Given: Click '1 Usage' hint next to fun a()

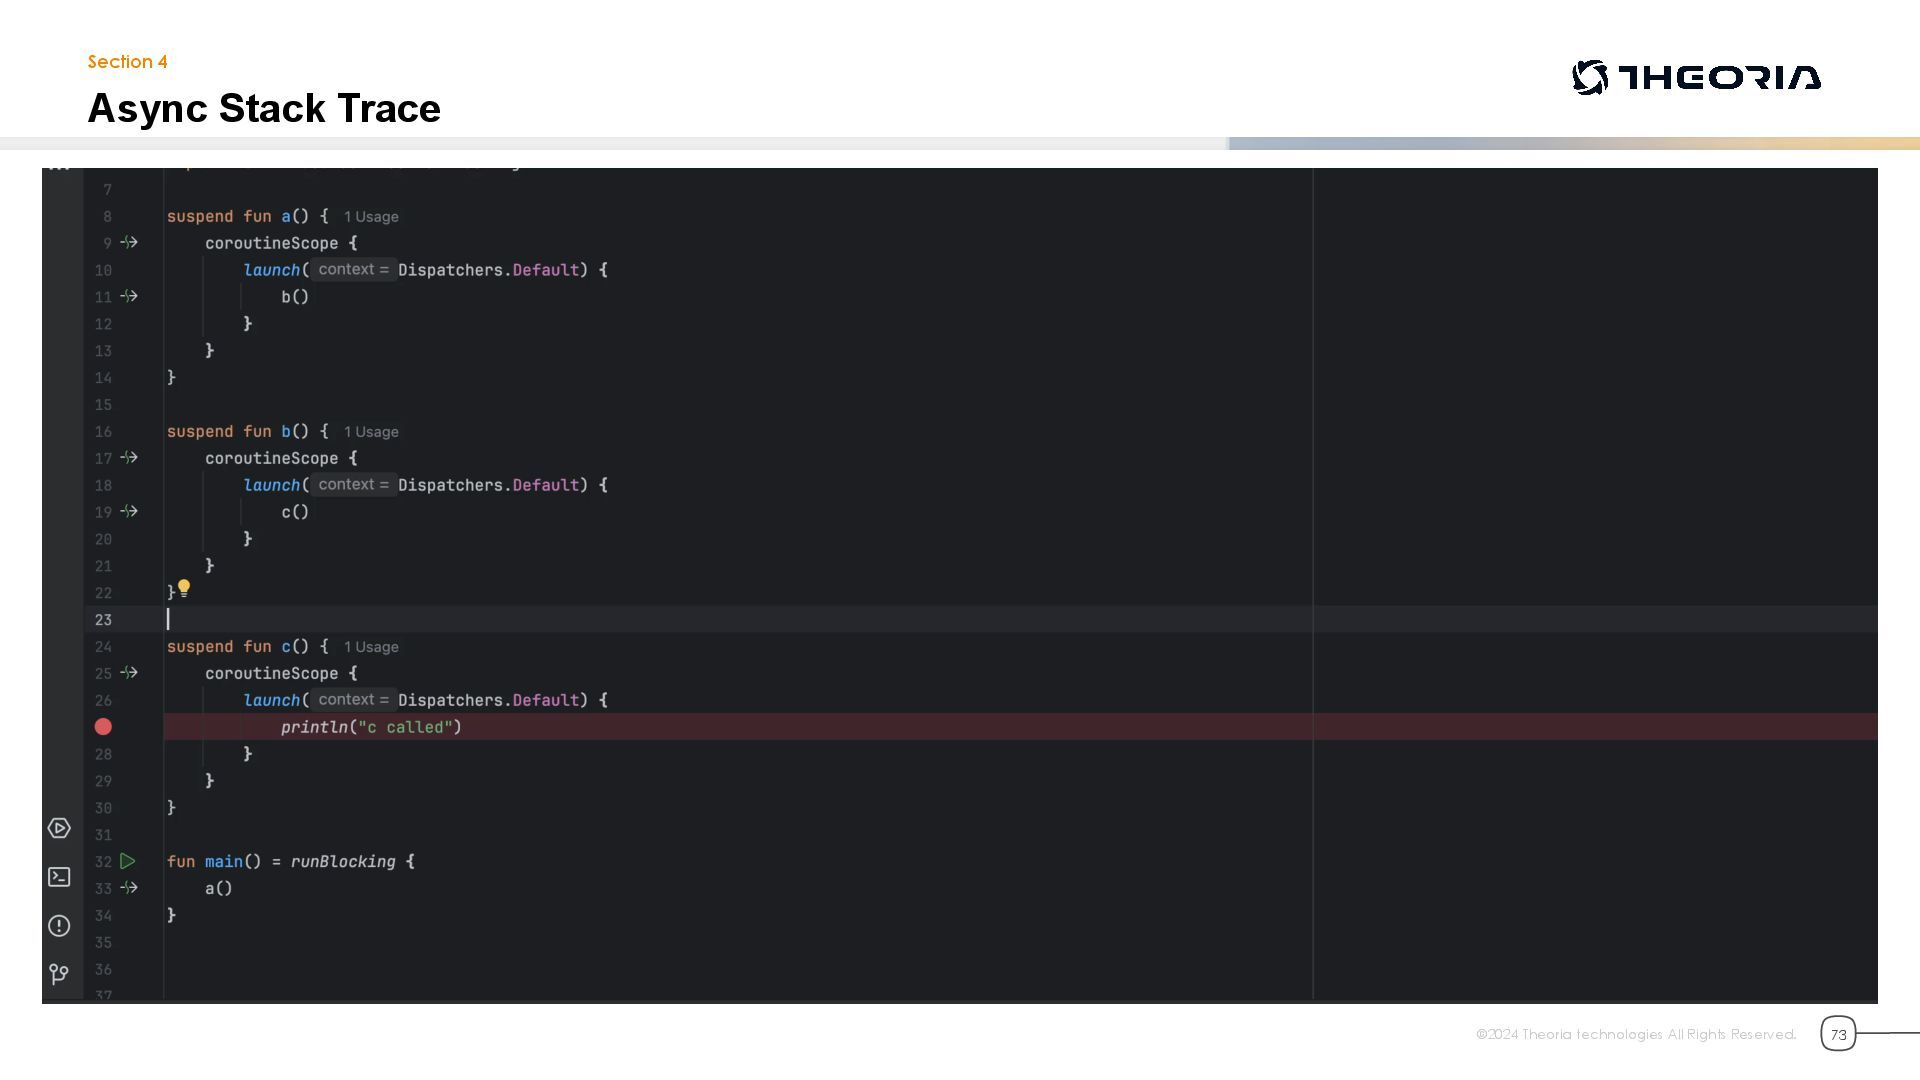Looking at the screenshot, I should coord(371,217).
